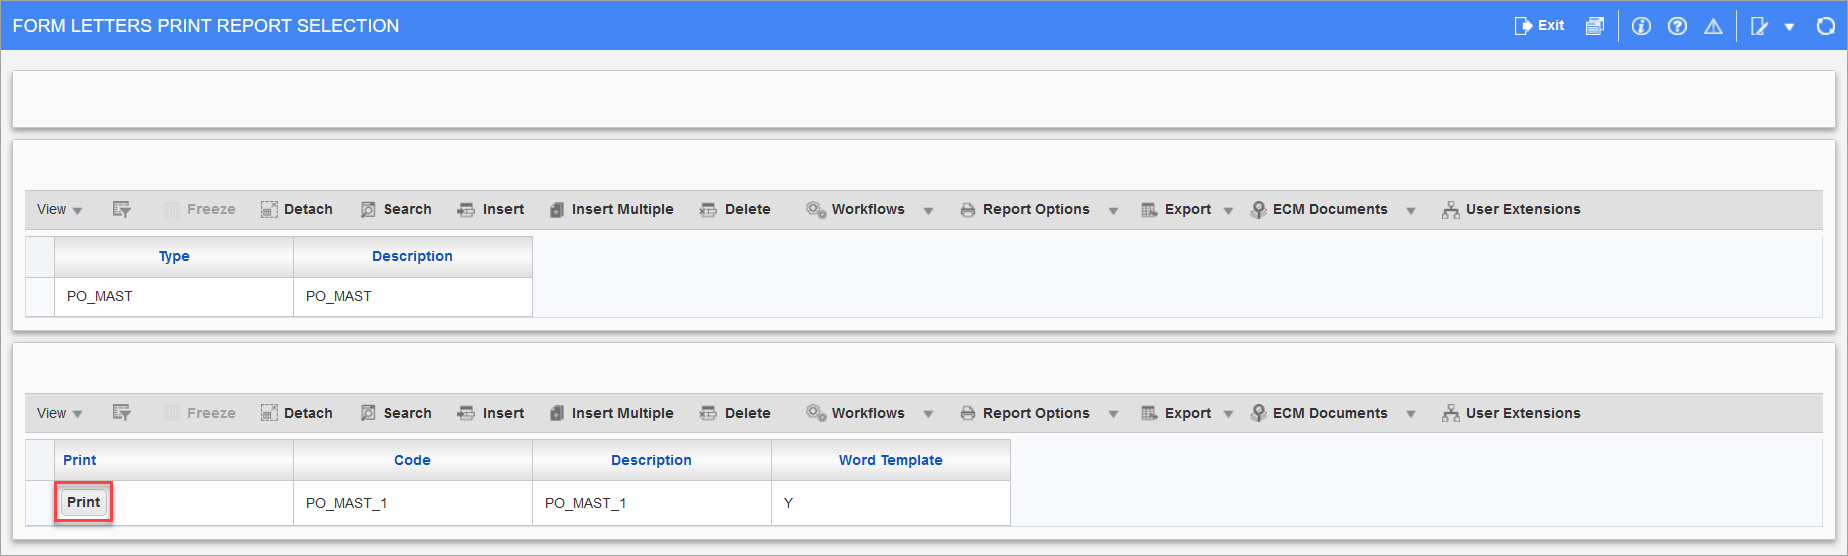Click the help question mark icon

[x=1677, y=26]
